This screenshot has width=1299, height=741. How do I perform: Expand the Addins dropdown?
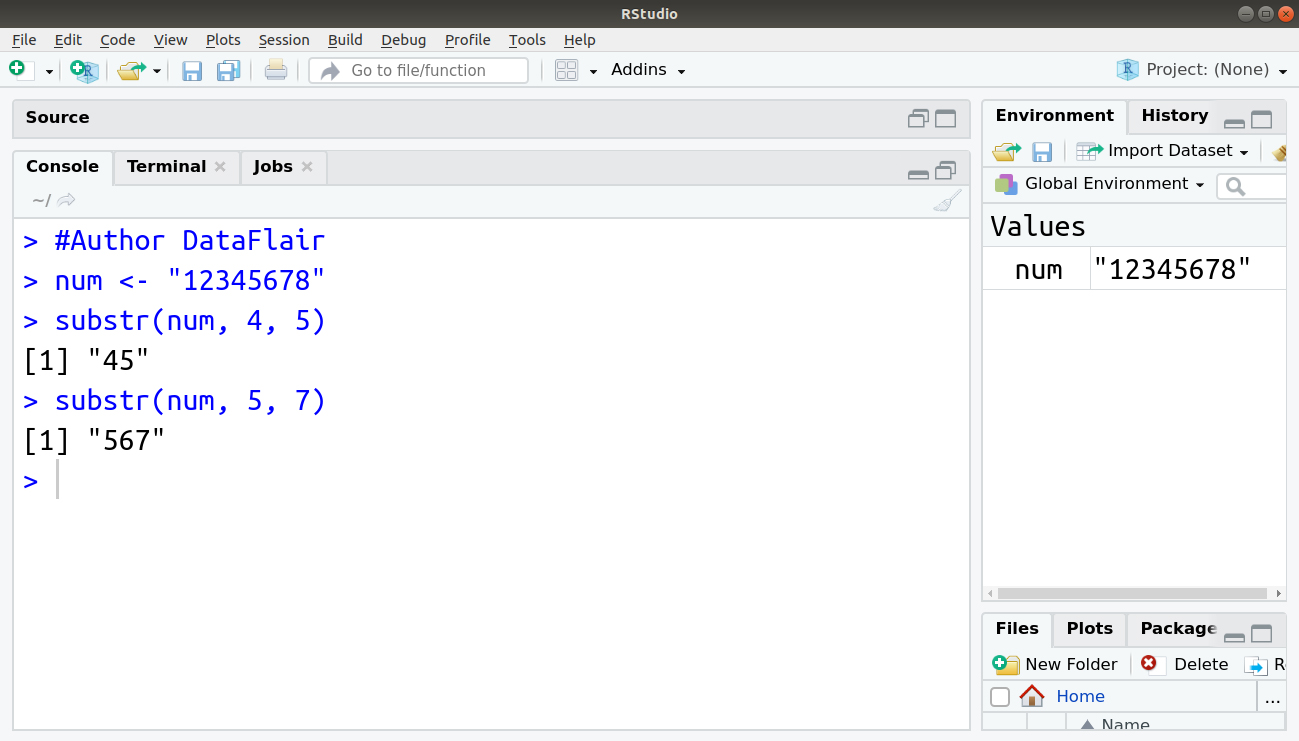point(648,70)
